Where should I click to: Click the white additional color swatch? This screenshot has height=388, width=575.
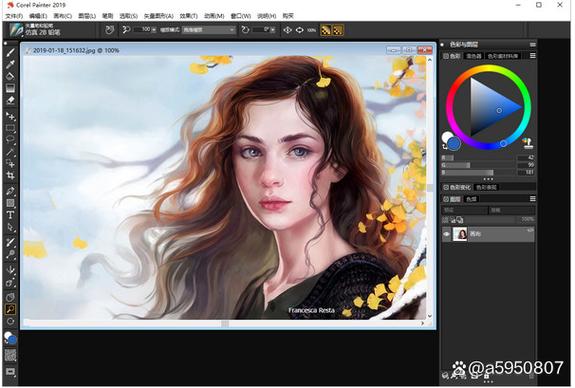pos(446,137)
